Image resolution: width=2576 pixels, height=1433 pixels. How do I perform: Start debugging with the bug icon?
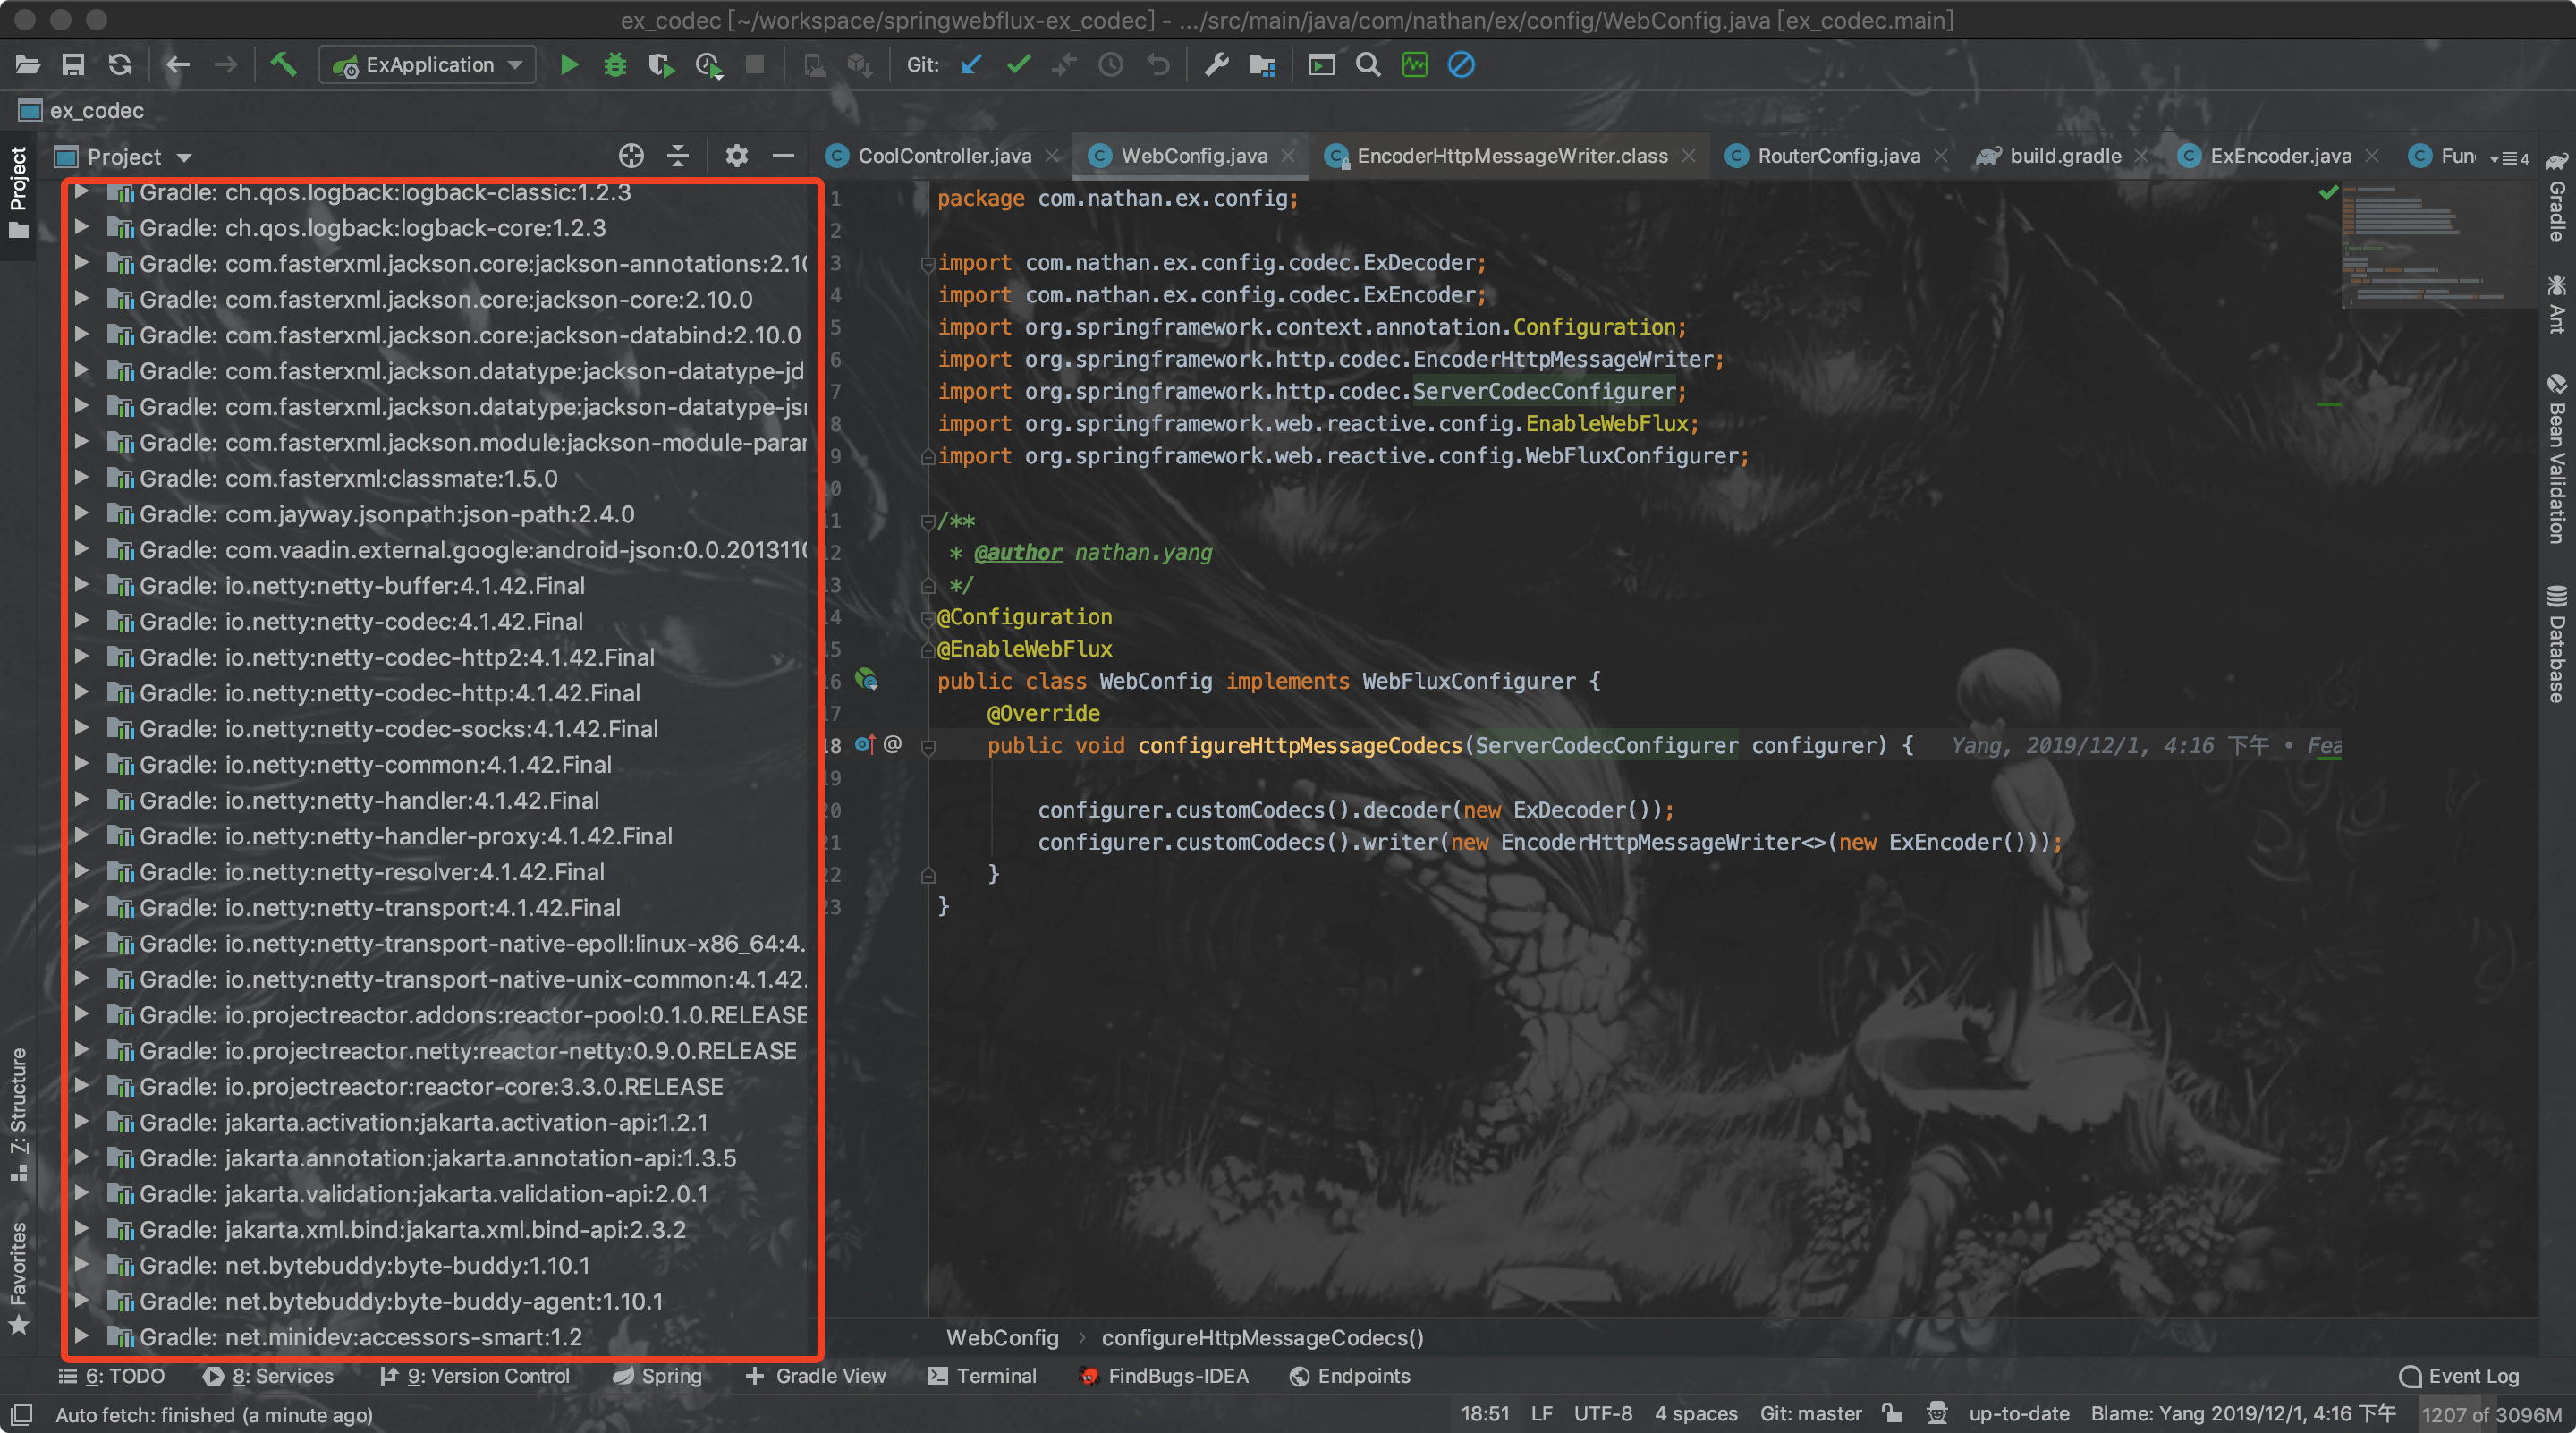pyautogui.click(x=614, y=65)
